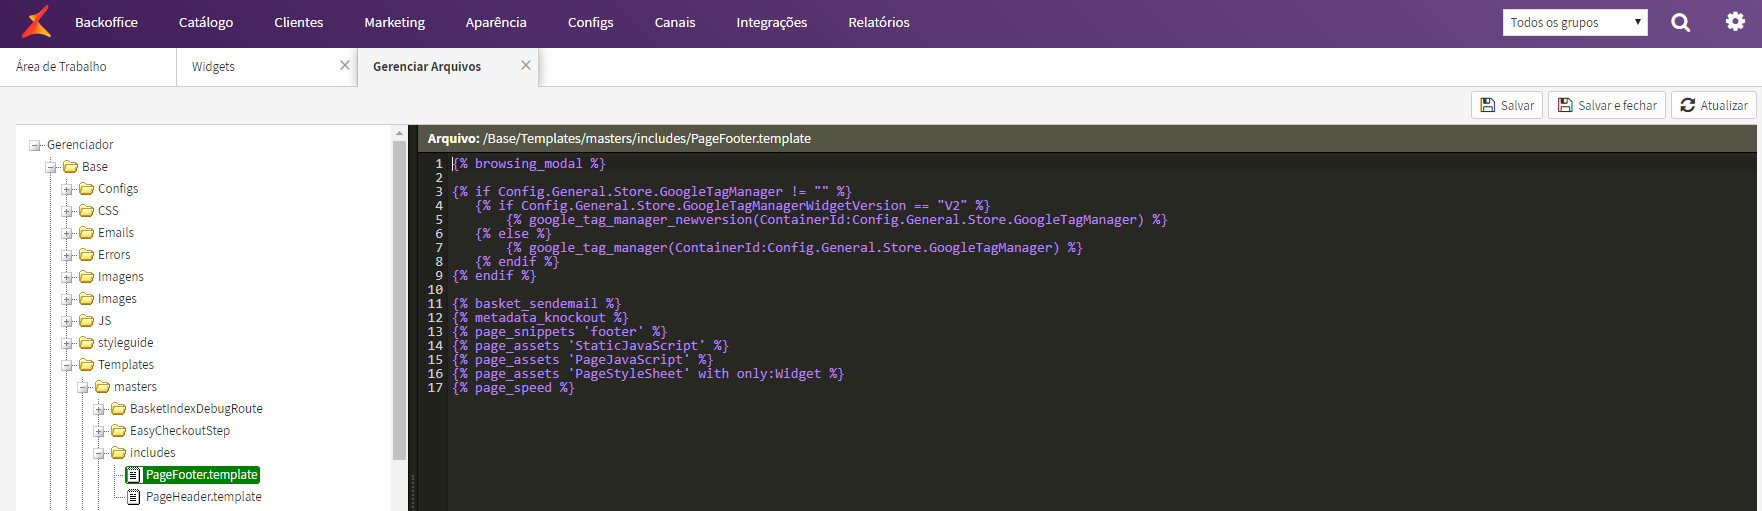Open the Configs top menu
The height and width of the screenshot is (511, 1762).
coord(590,22)
